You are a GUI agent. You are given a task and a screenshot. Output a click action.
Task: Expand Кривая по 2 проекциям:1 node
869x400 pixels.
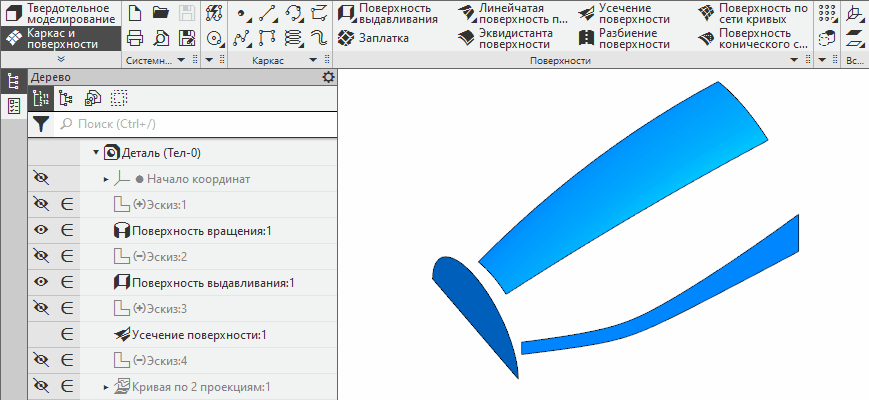[x=106, y=386]
